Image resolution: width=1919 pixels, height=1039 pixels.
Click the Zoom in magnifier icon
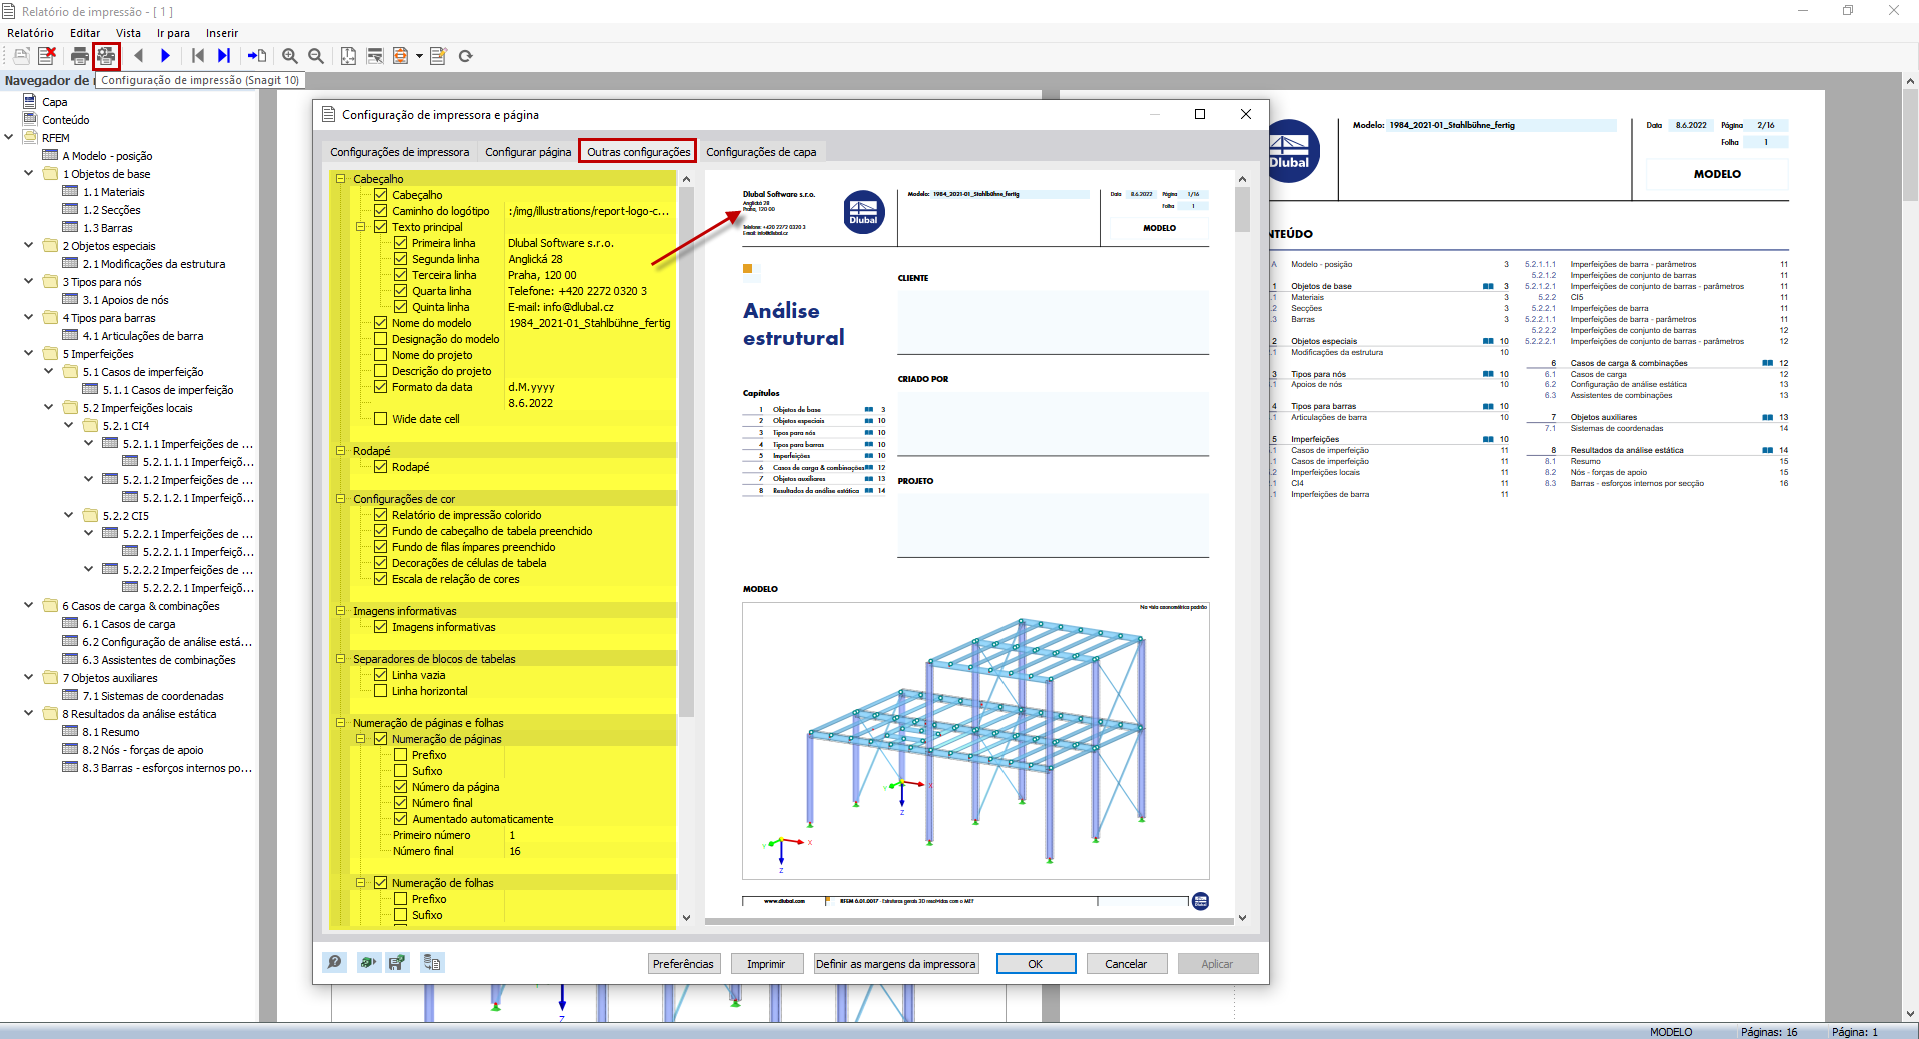289,56
